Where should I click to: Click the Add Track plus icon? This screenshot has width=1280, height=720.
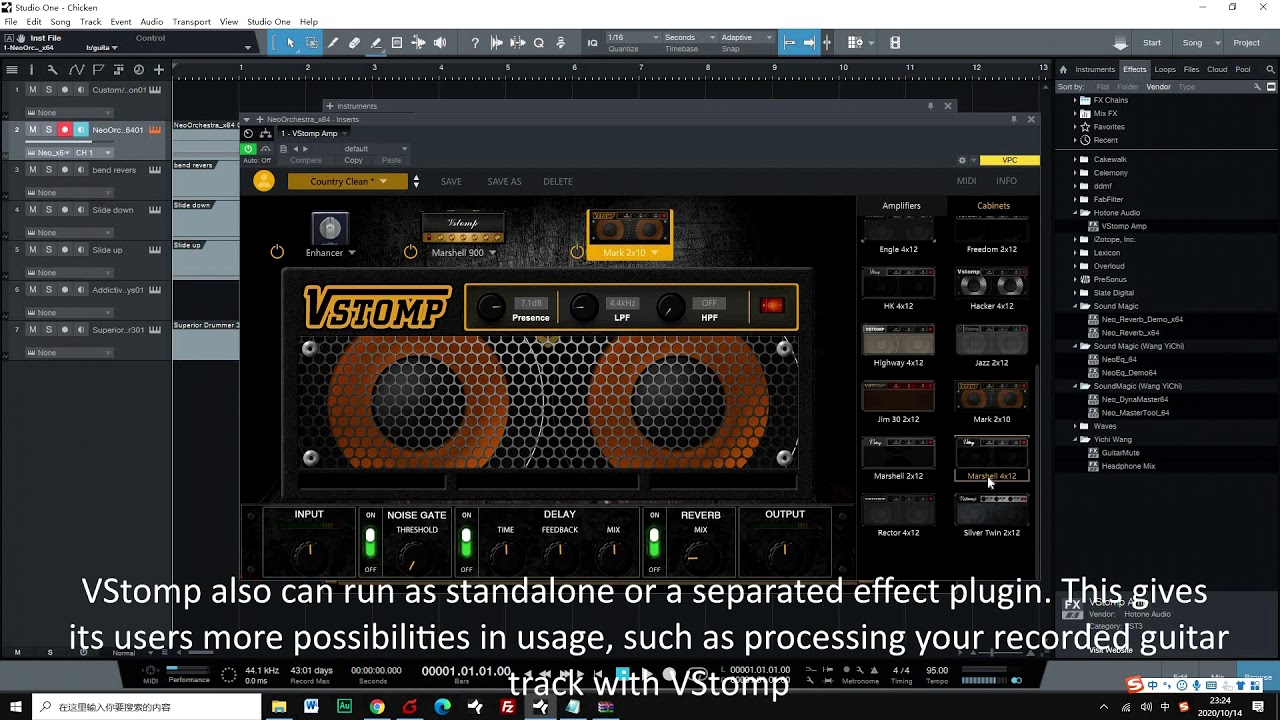pos(159,70)
